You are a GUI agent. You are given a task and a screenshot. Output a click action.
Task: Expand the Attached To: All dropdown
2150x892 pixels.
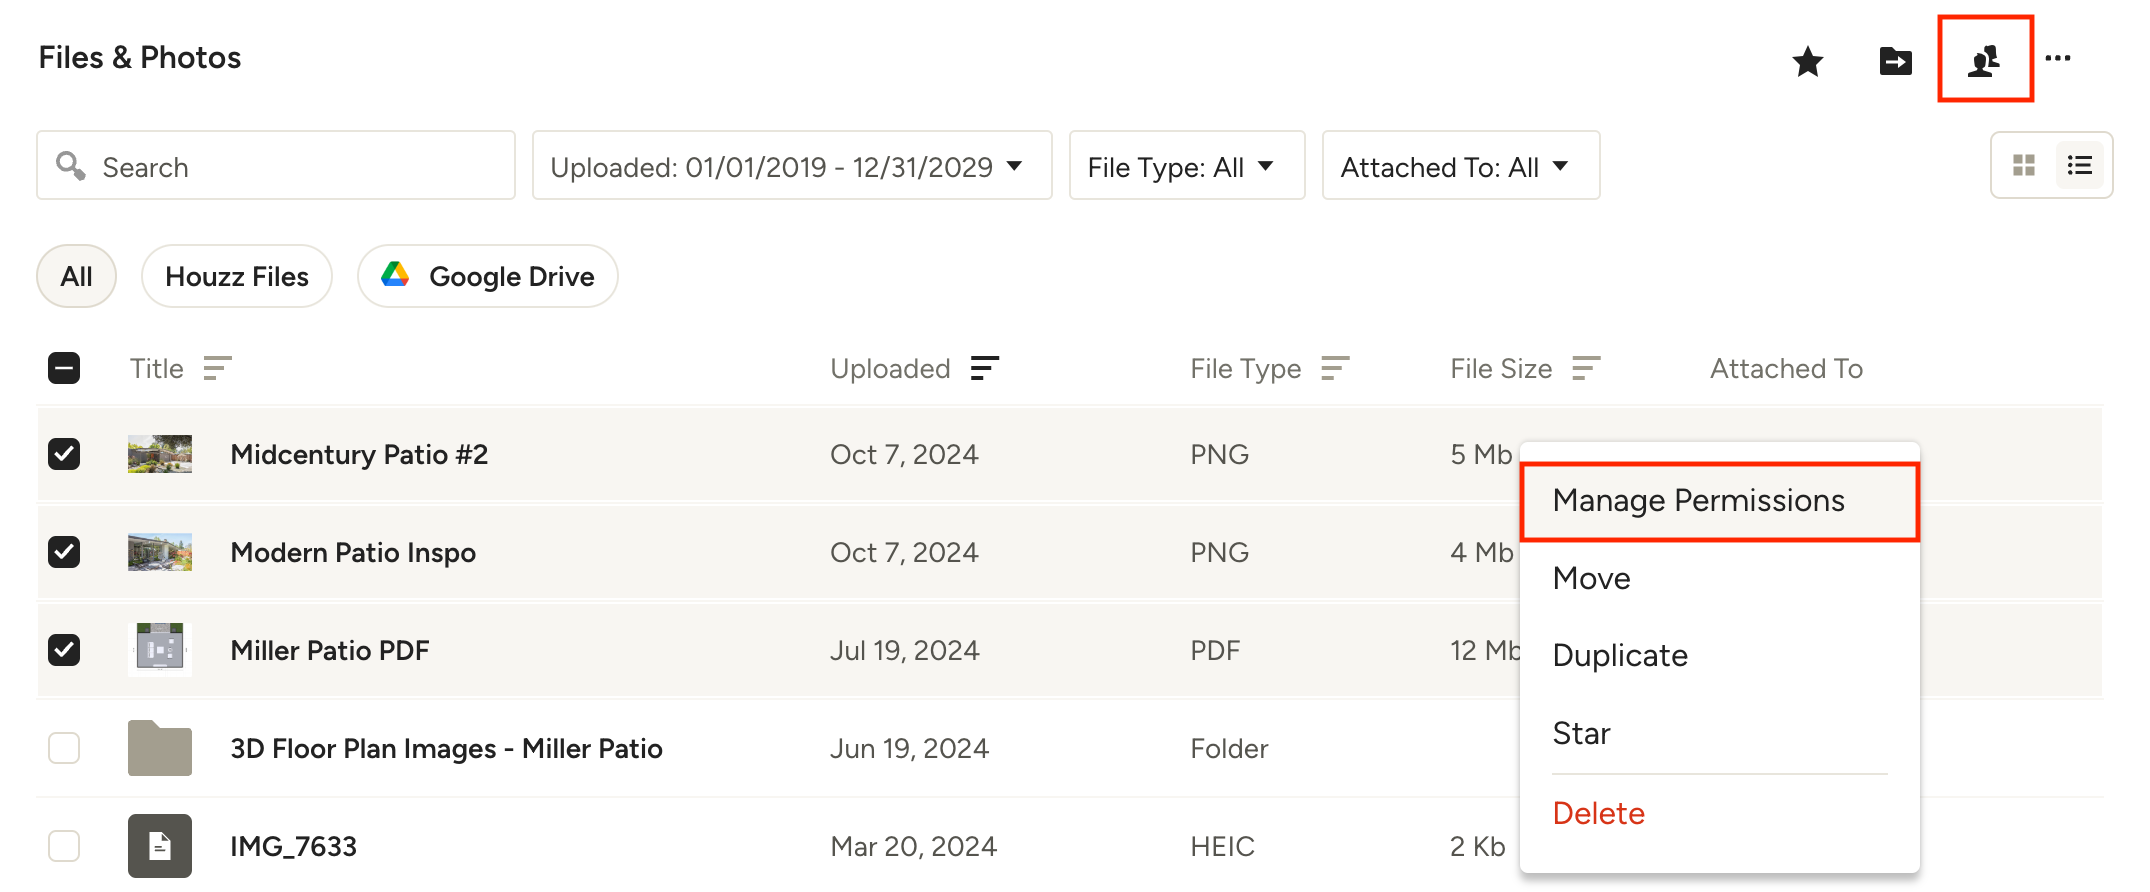(x=1460, y=166)
